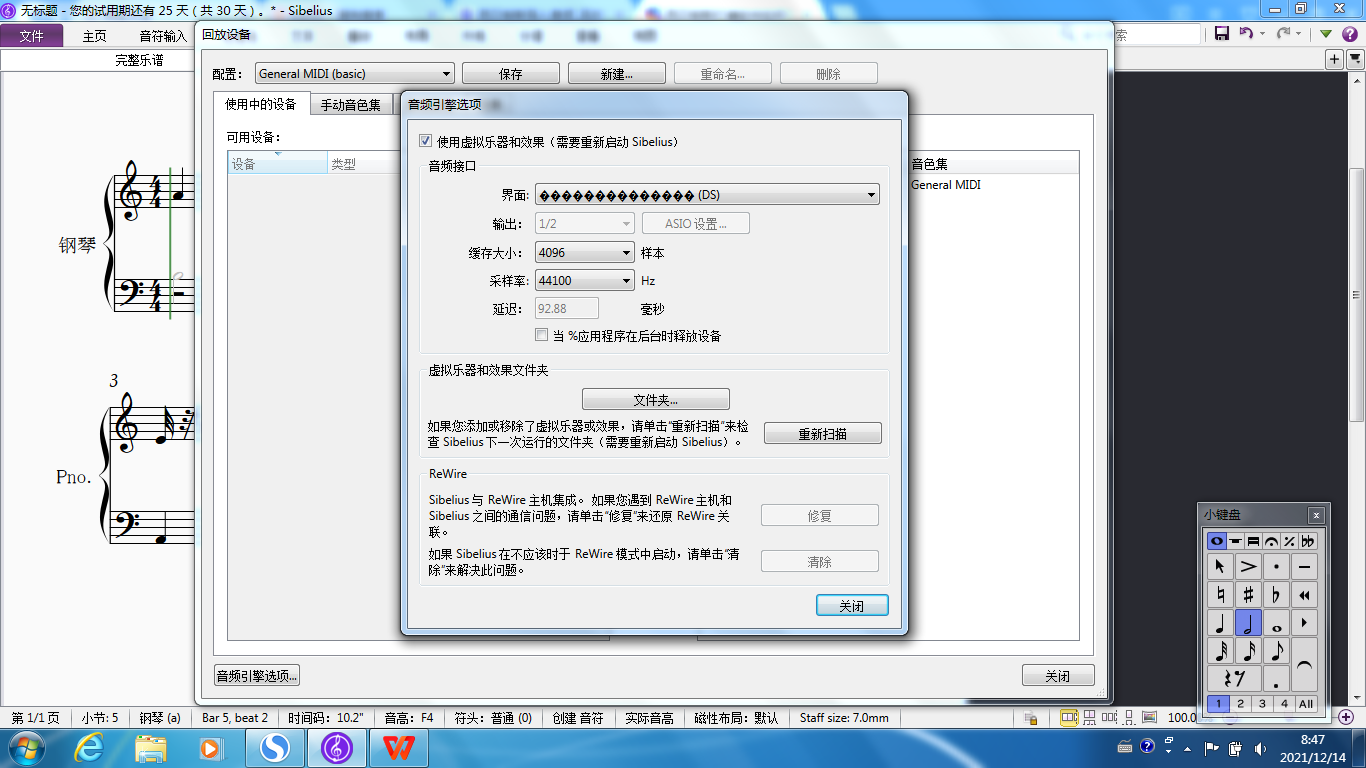1366x768 pixels.
Task: Add a flat accidental from the keypad
Action: [1276, 595]
